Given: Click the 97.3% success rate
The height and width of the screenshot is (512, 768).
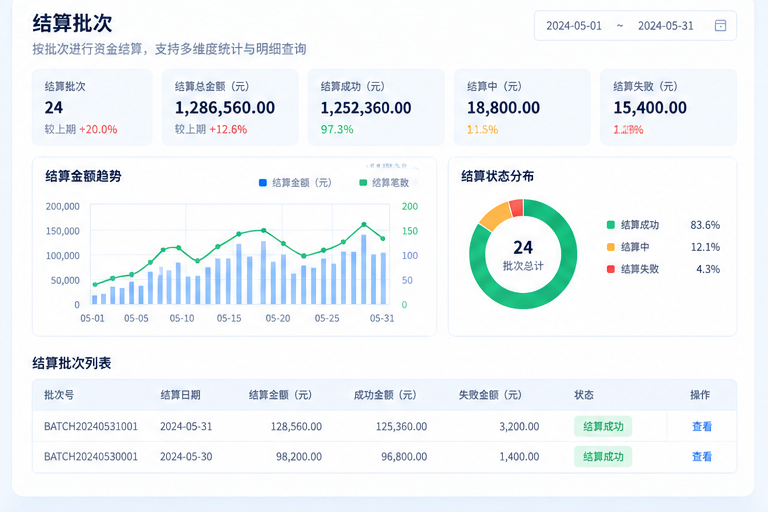Looking at the screenshot, I should tap(337, 129).
